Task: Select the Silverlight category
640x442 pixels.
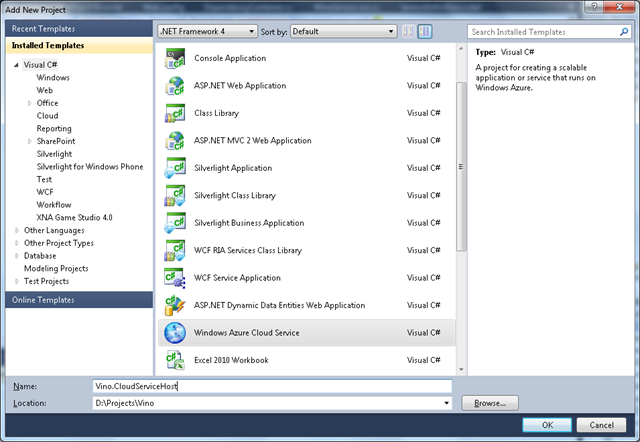Action: [54, 154]
